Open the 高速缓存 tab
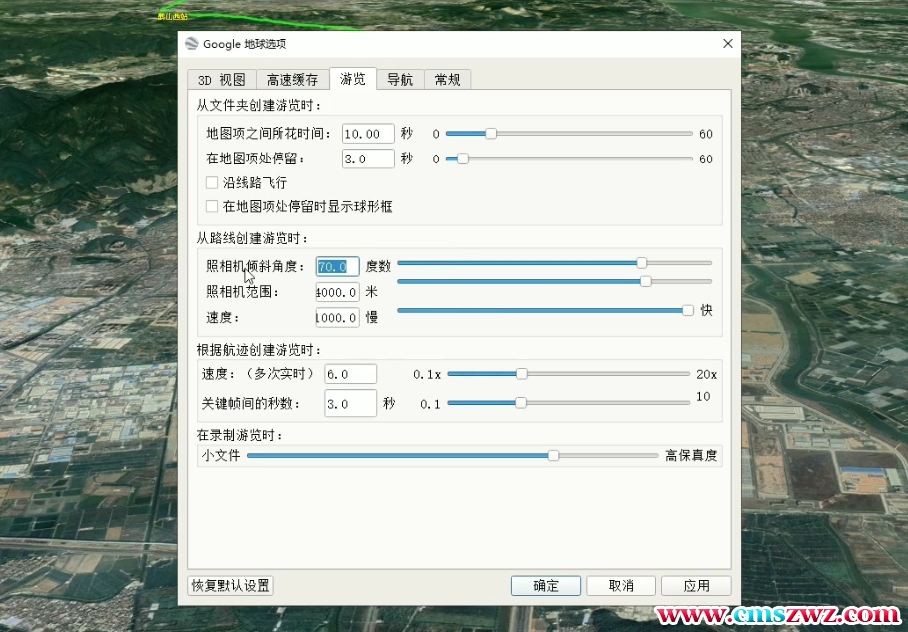The height and width of the screenshot is (632, 908). tap(292, 80)
